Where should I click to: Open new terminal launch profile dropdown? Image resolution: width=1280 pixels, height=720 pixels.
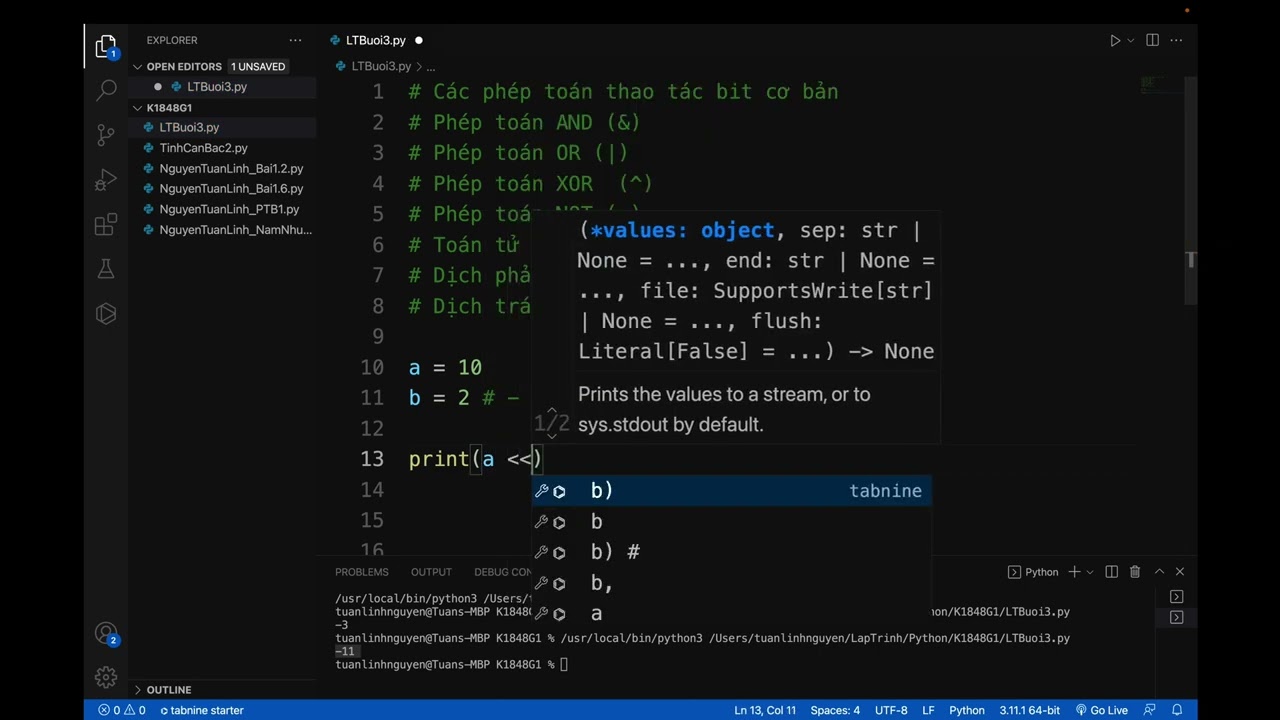click(x=1090, y=572)
